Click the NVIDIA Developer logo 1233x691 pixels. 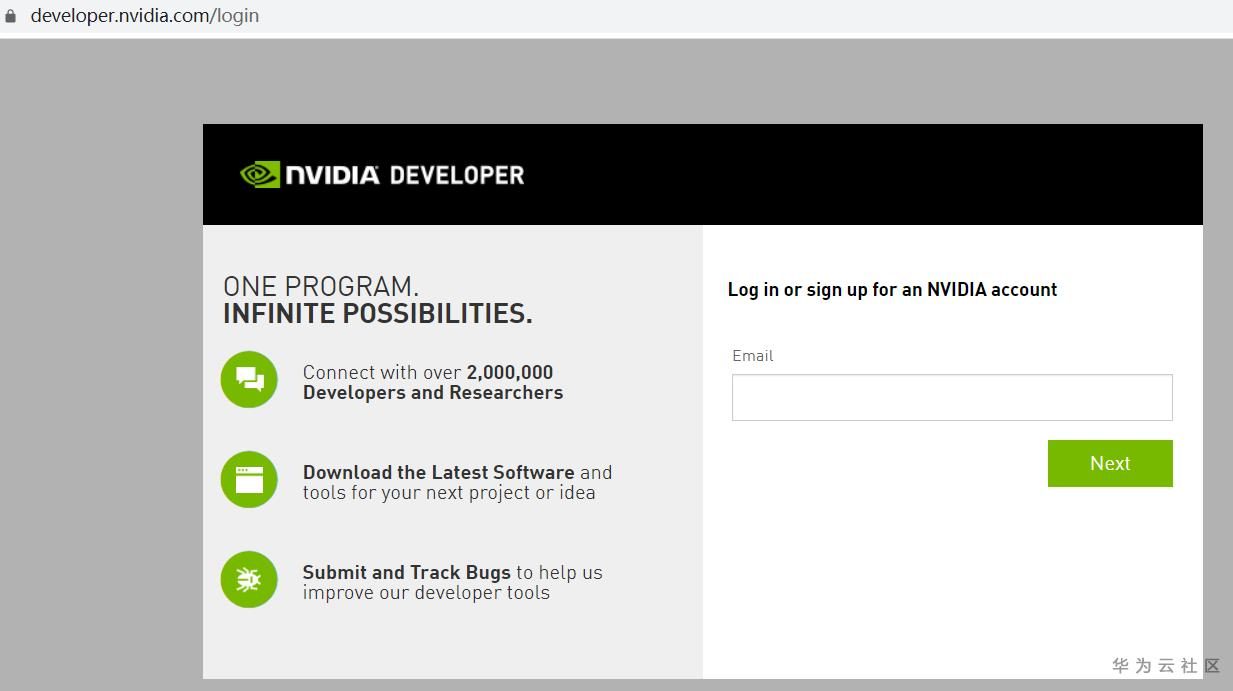pyautogui.click(x=382, y=175)
